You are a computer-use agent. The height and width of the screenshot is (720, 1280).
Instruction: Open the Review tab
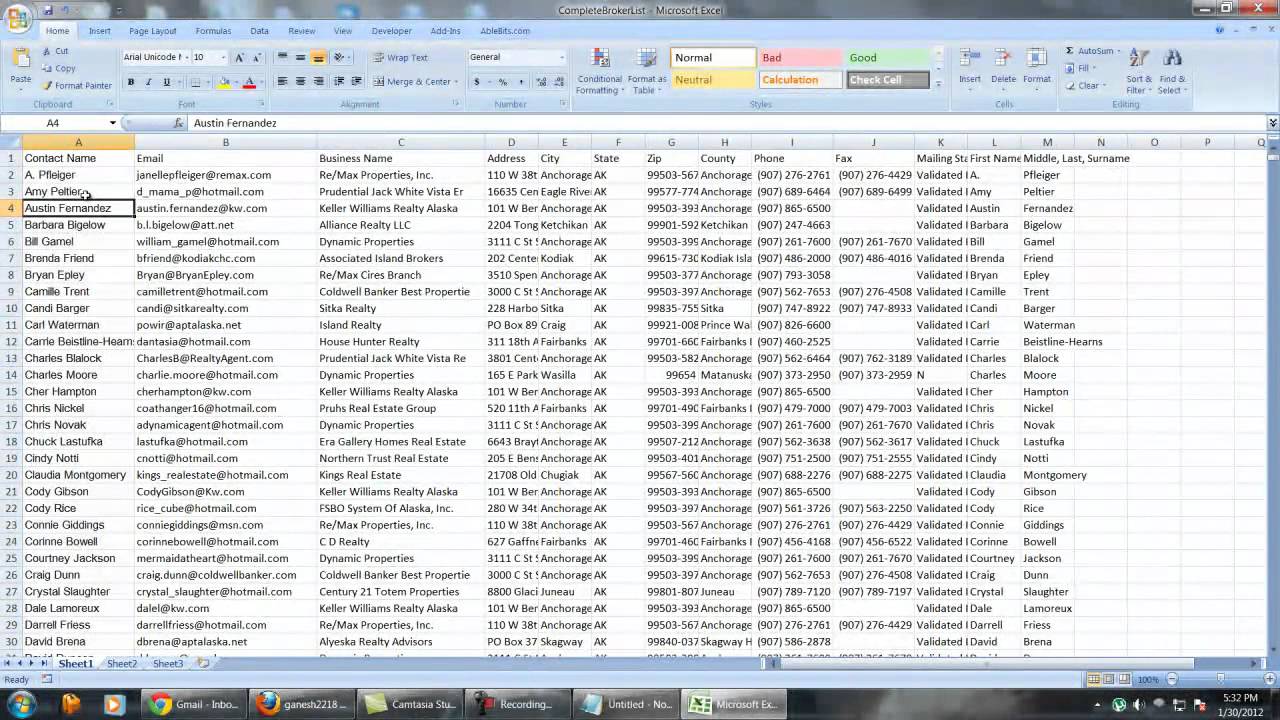point(301,31)
